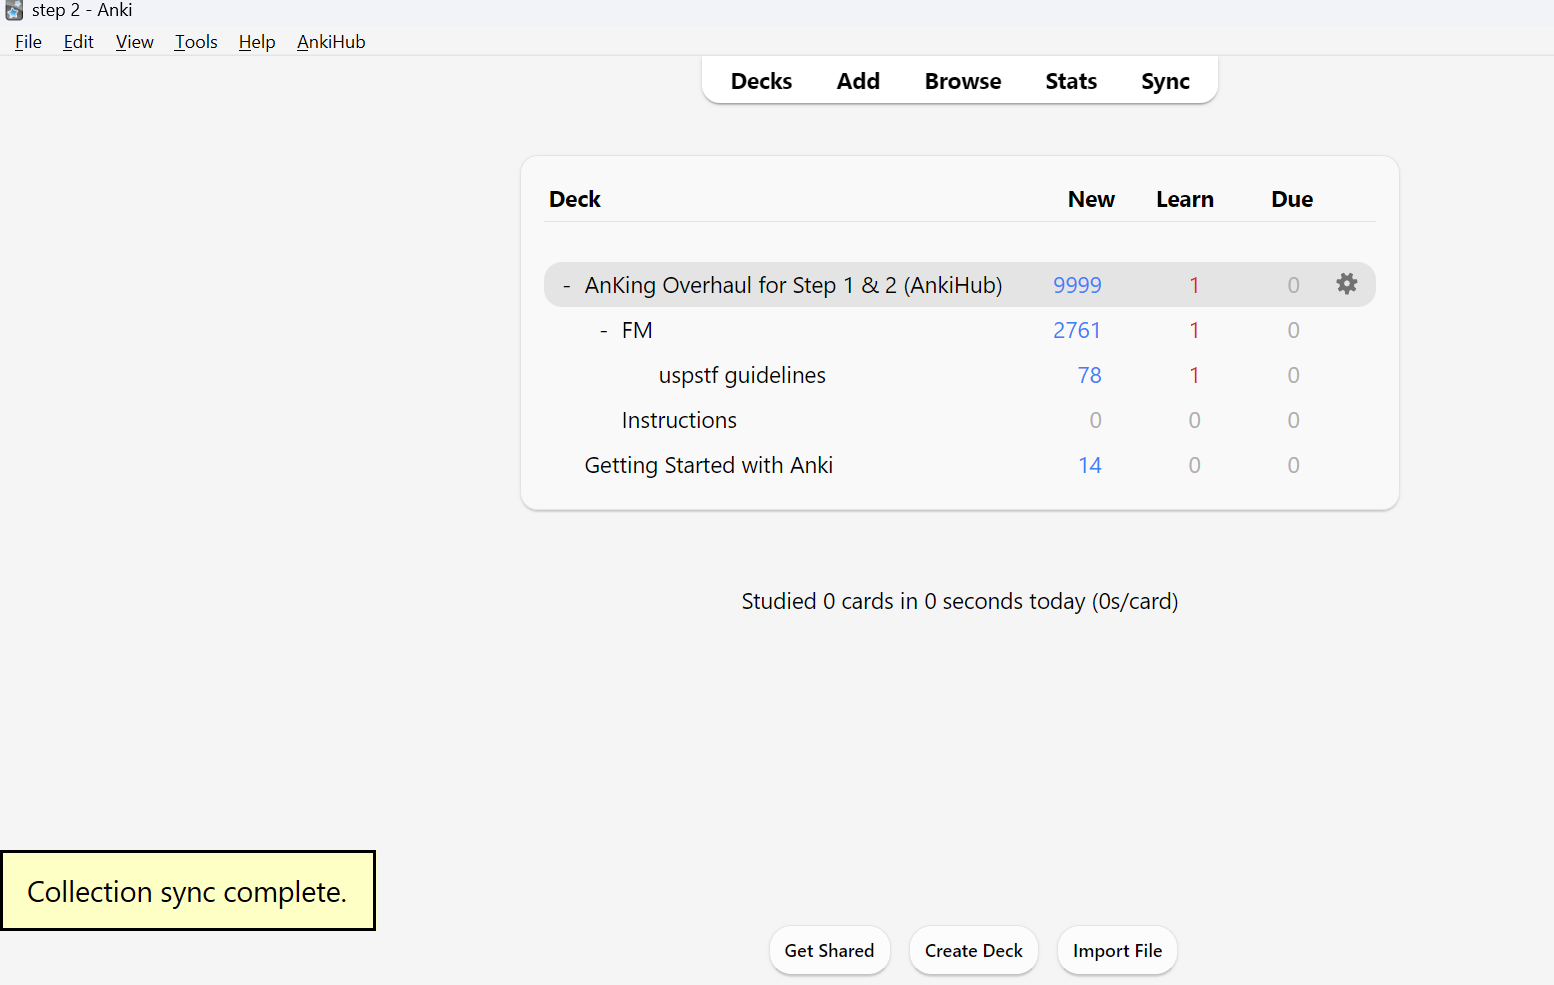
Task: Collapse the AnKing Overhaul deck tree
Action: pyautogui.click(x=567, y=286)
